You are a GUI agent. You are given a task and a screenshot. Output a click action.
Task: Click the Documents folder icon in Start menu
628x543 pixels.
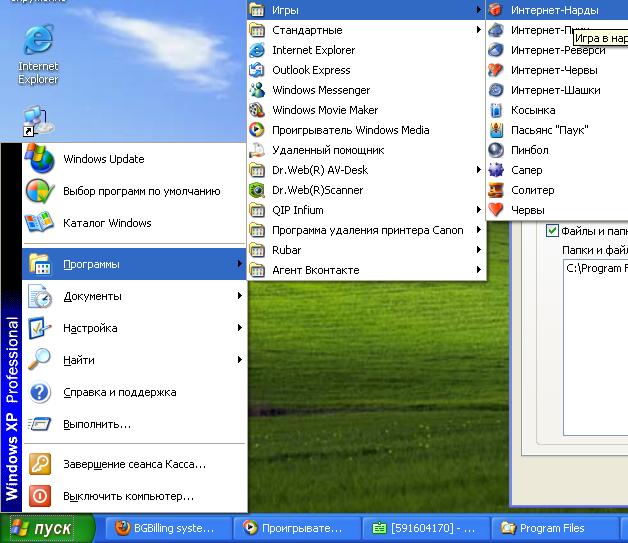[40, 296]
